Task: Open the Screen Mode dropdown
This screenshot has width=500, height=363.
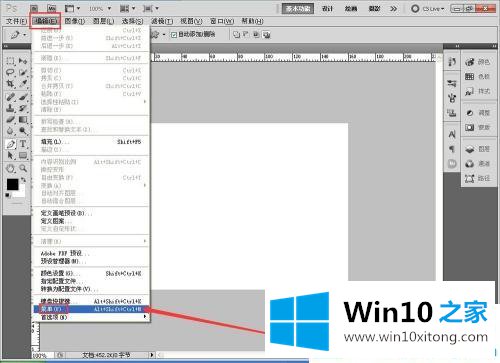Action: [x=151, y=8]
